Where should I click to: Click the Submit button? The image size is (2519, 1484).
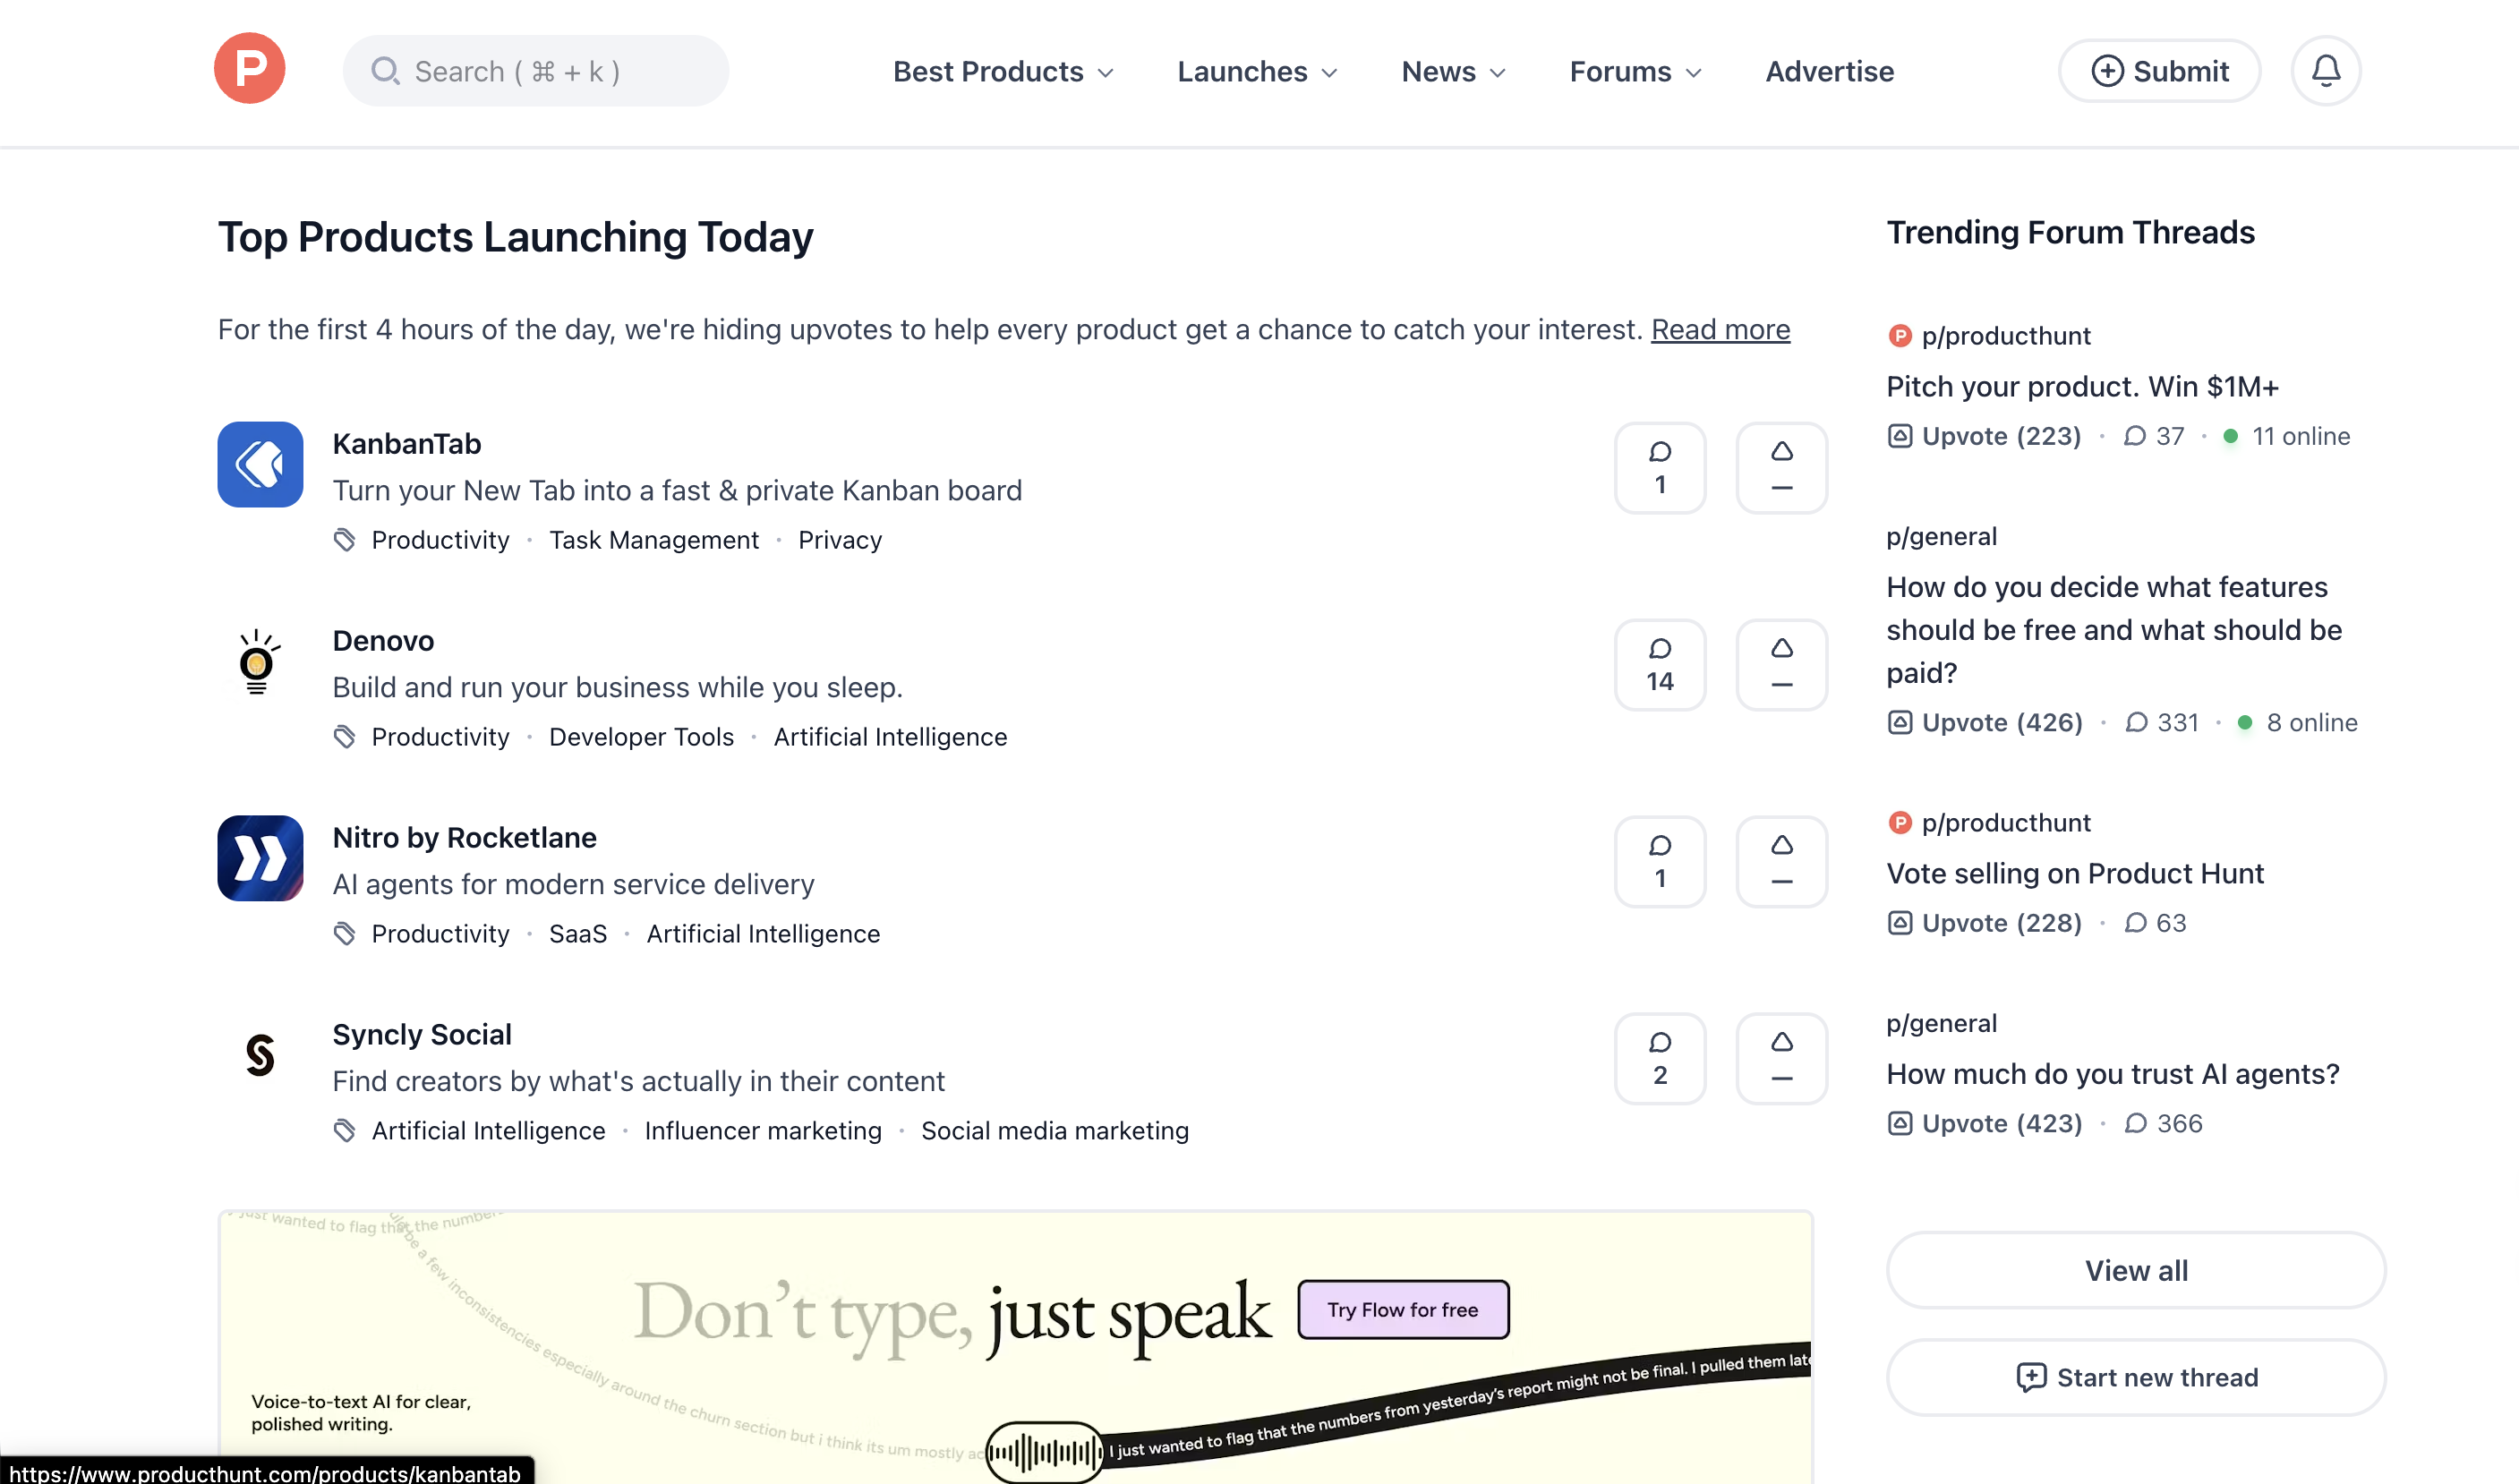tap(2159, 71)
